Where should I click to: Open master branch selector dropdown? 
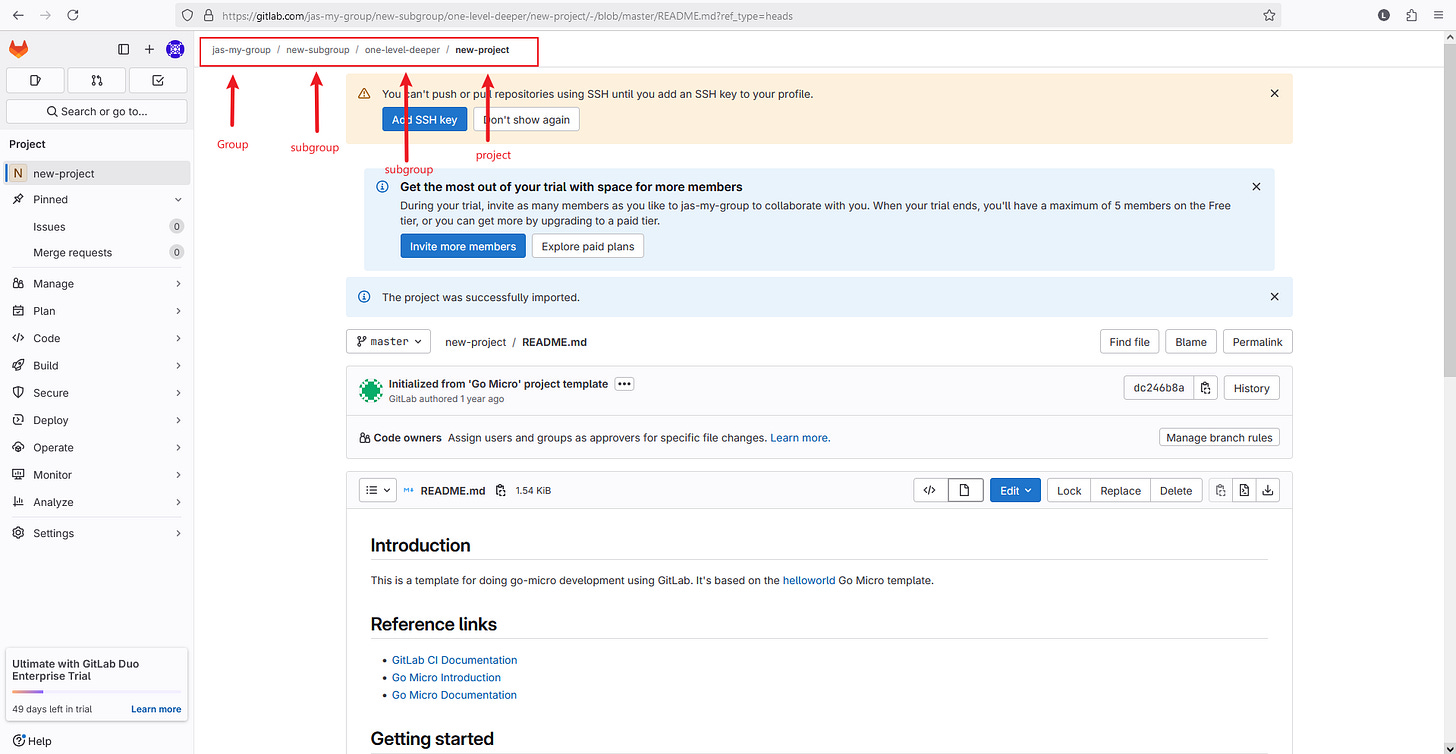click(x=389, y=341)
